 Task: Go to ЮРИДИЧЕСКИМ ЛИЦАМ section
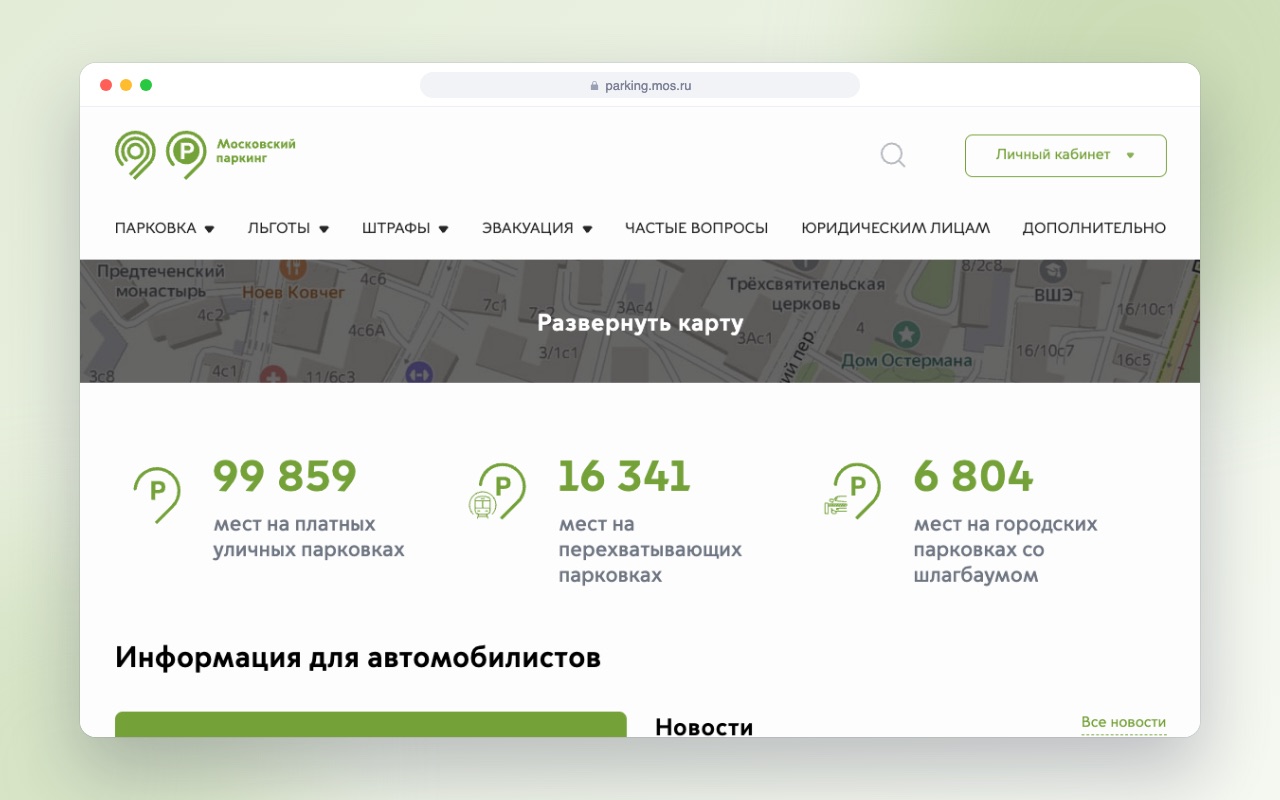coord(895,228)
